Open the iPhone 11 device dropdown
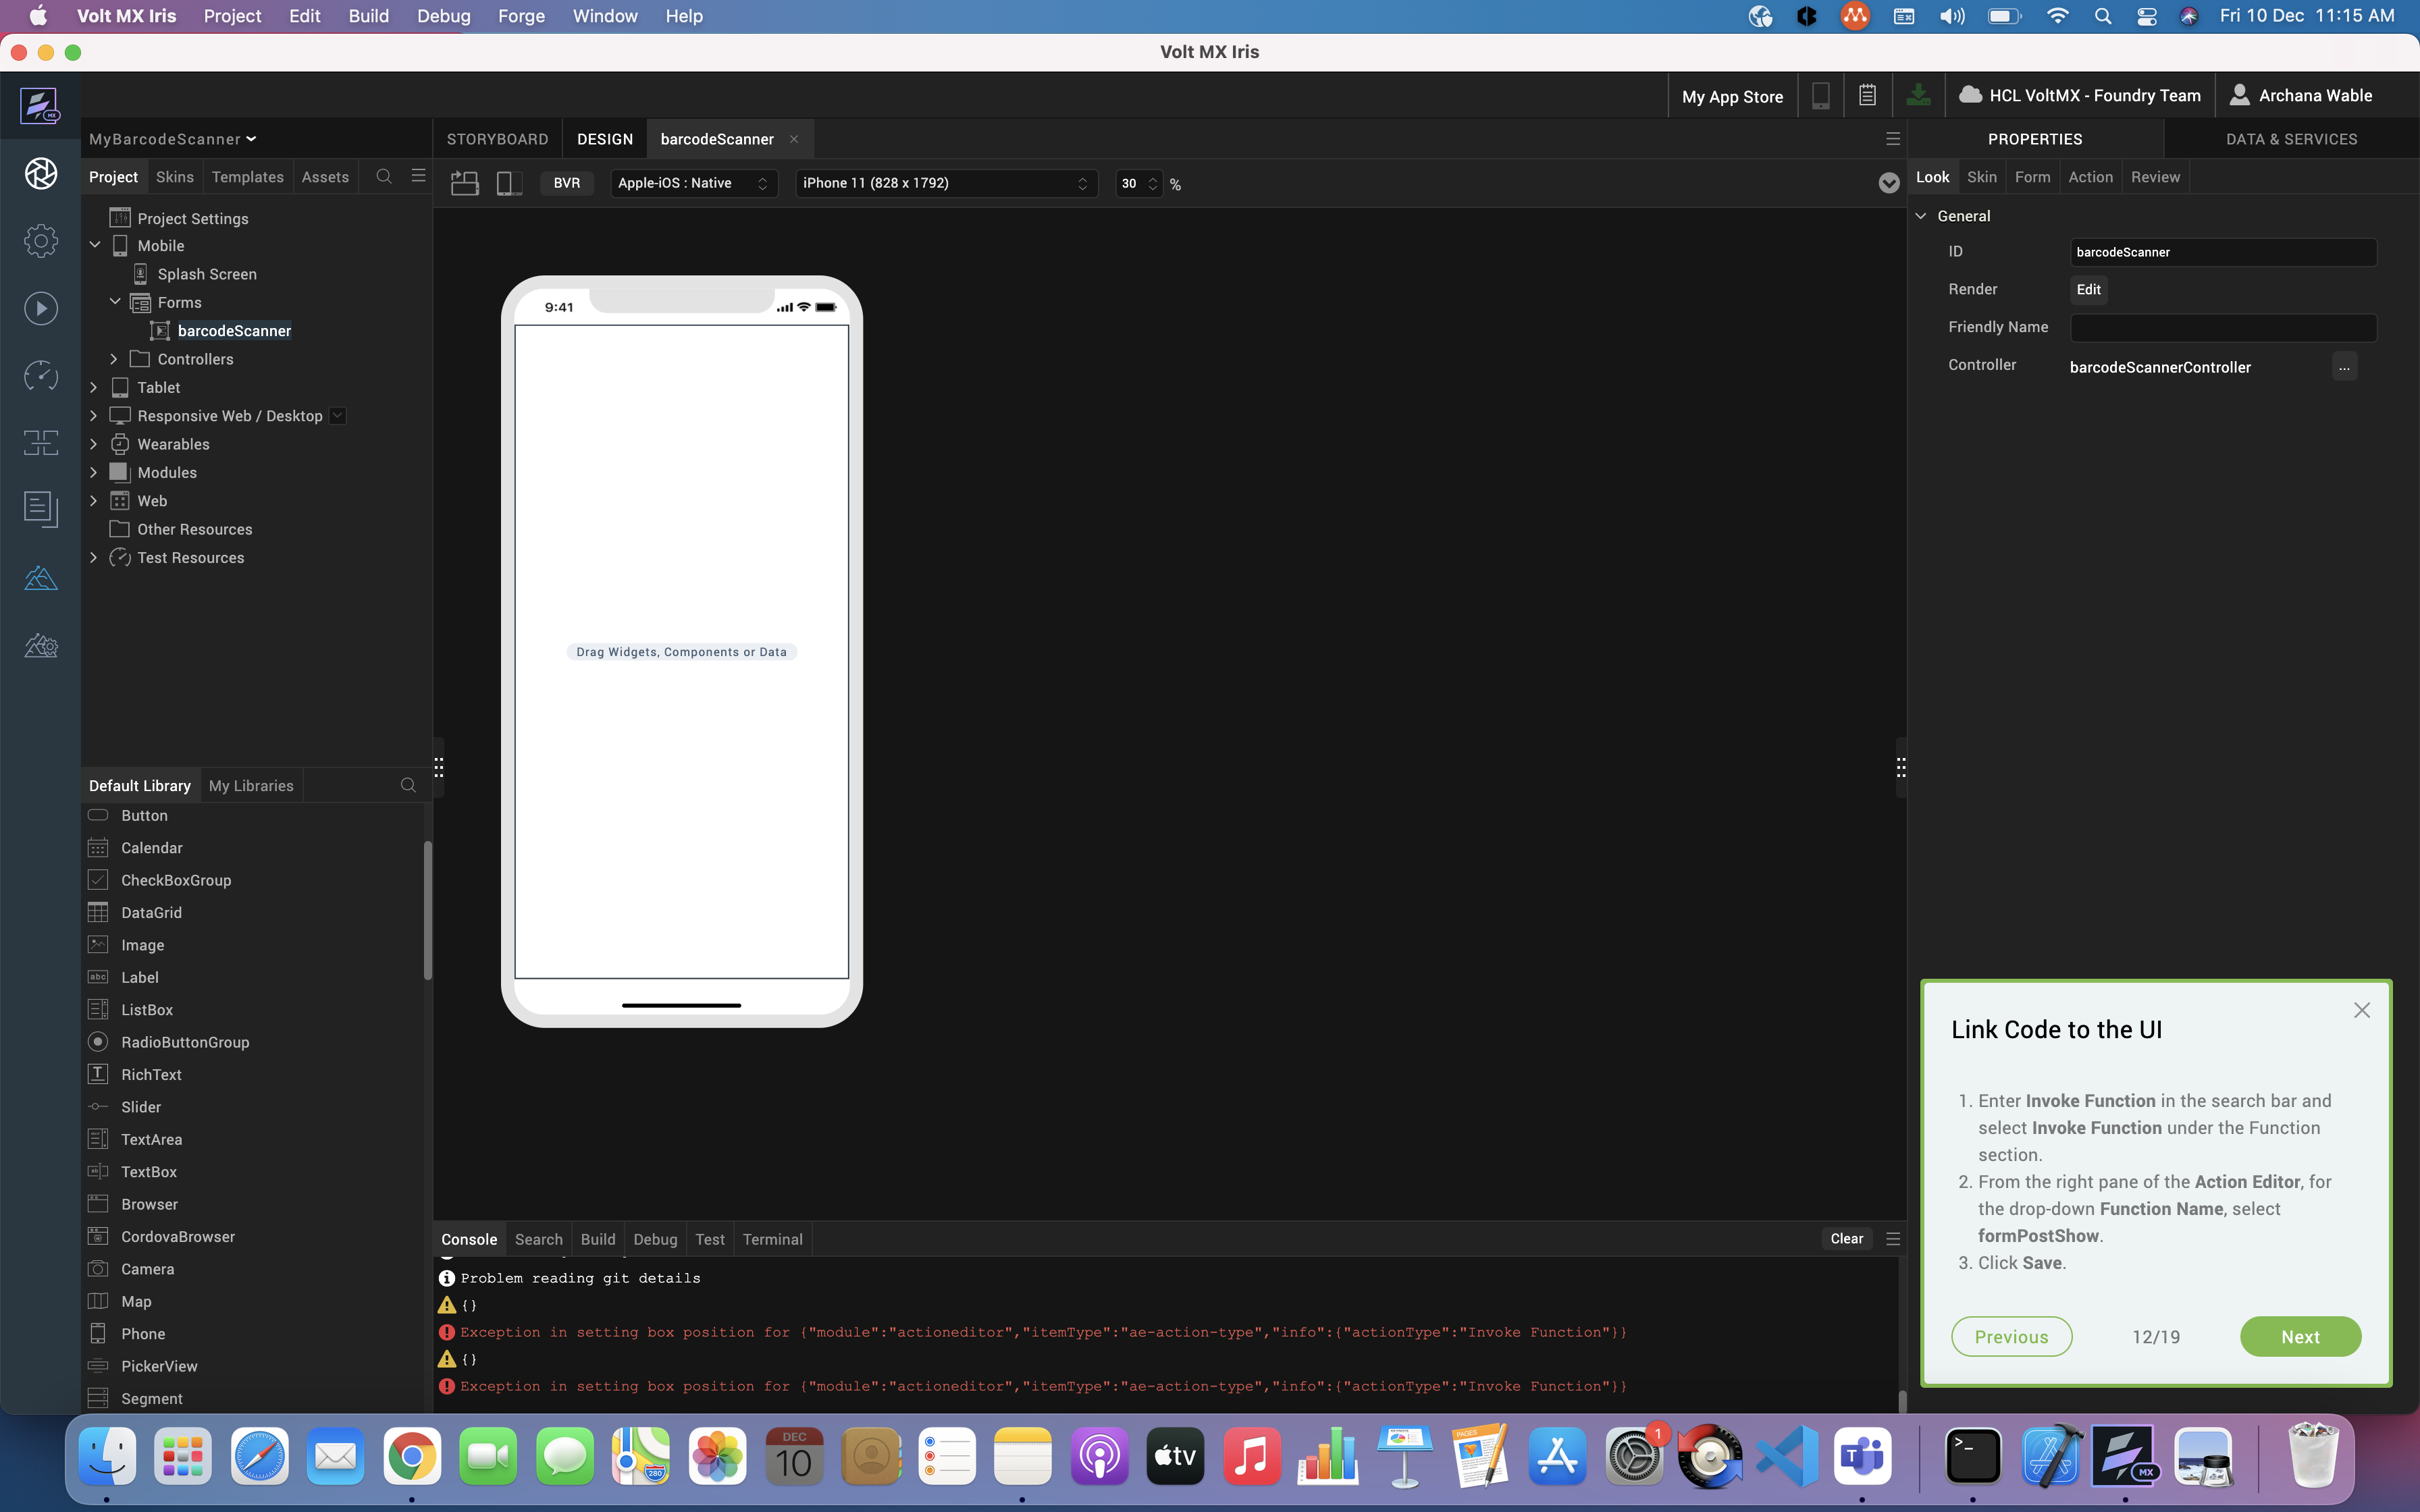This screenshot has width=2420, height=1512. (x=945, y=183)
